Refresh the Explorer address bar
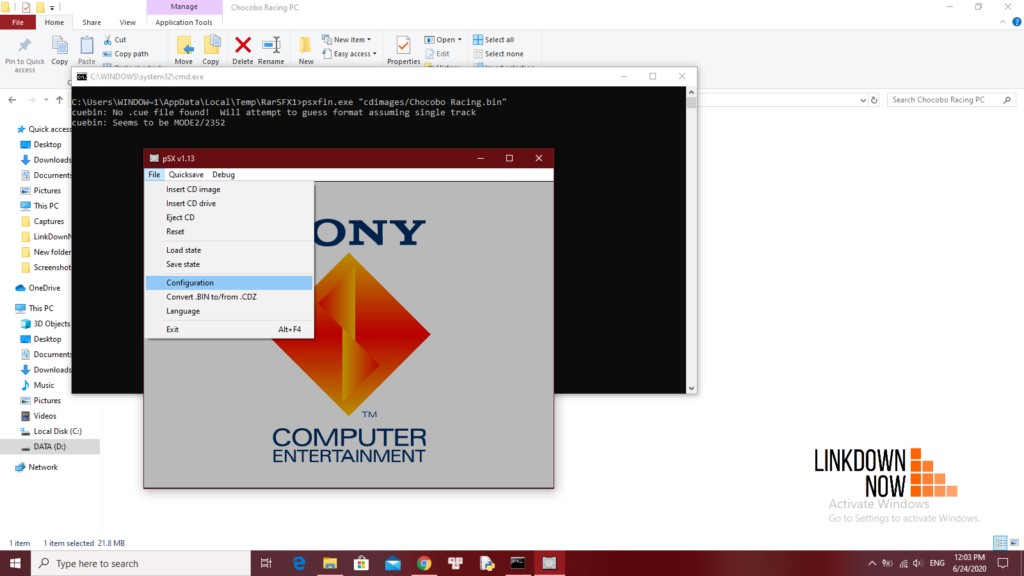The width and height of the screenshot is (1024, 576). click(874, 100)
